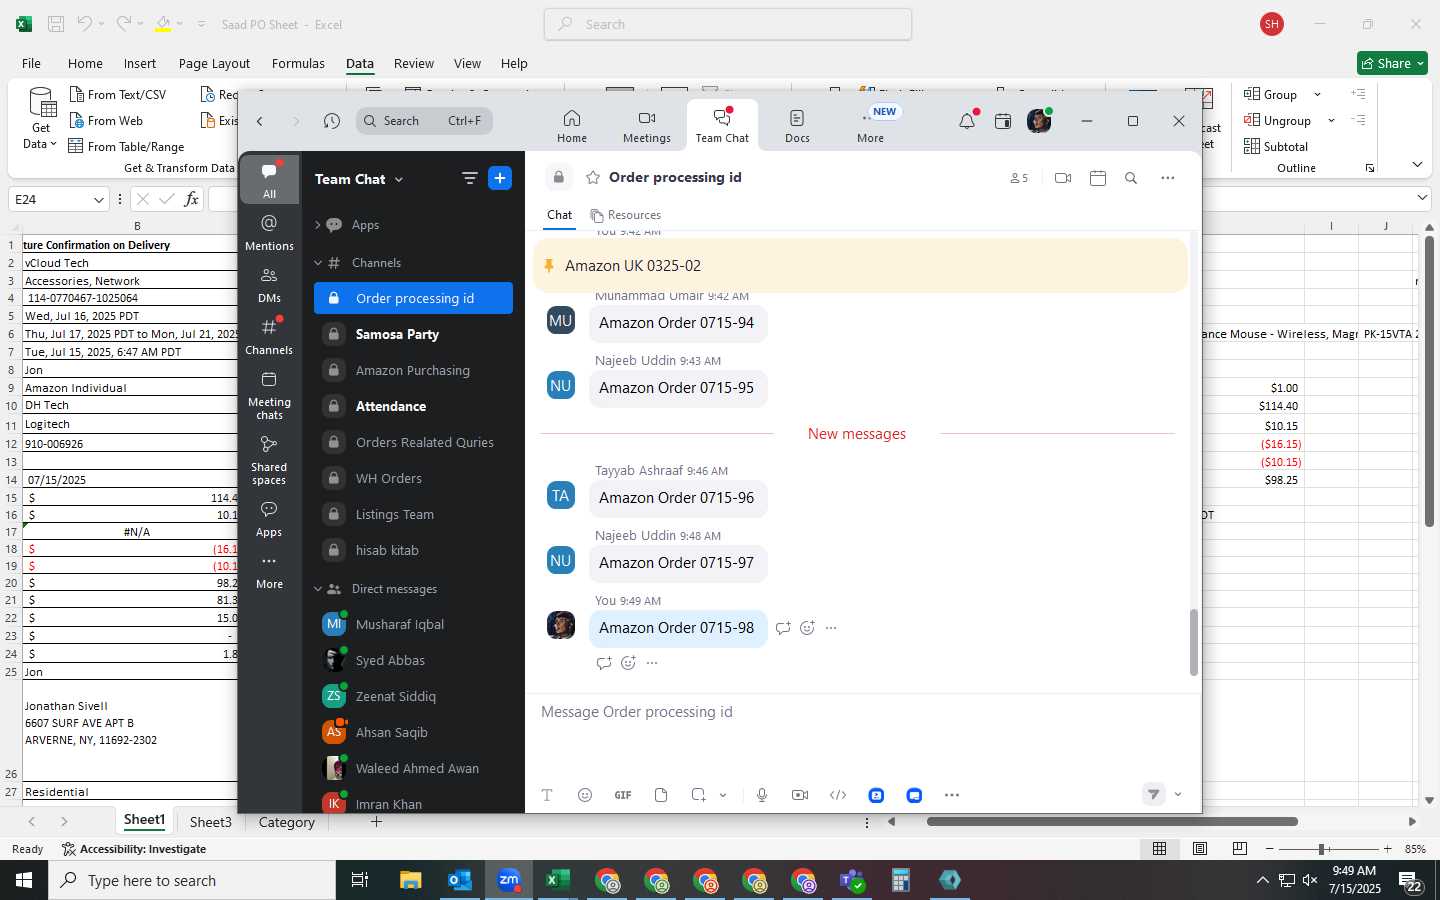Open Zoom history clock icon
The image size is (1440, 900).
pyautogui.click(x=332, y=121)
